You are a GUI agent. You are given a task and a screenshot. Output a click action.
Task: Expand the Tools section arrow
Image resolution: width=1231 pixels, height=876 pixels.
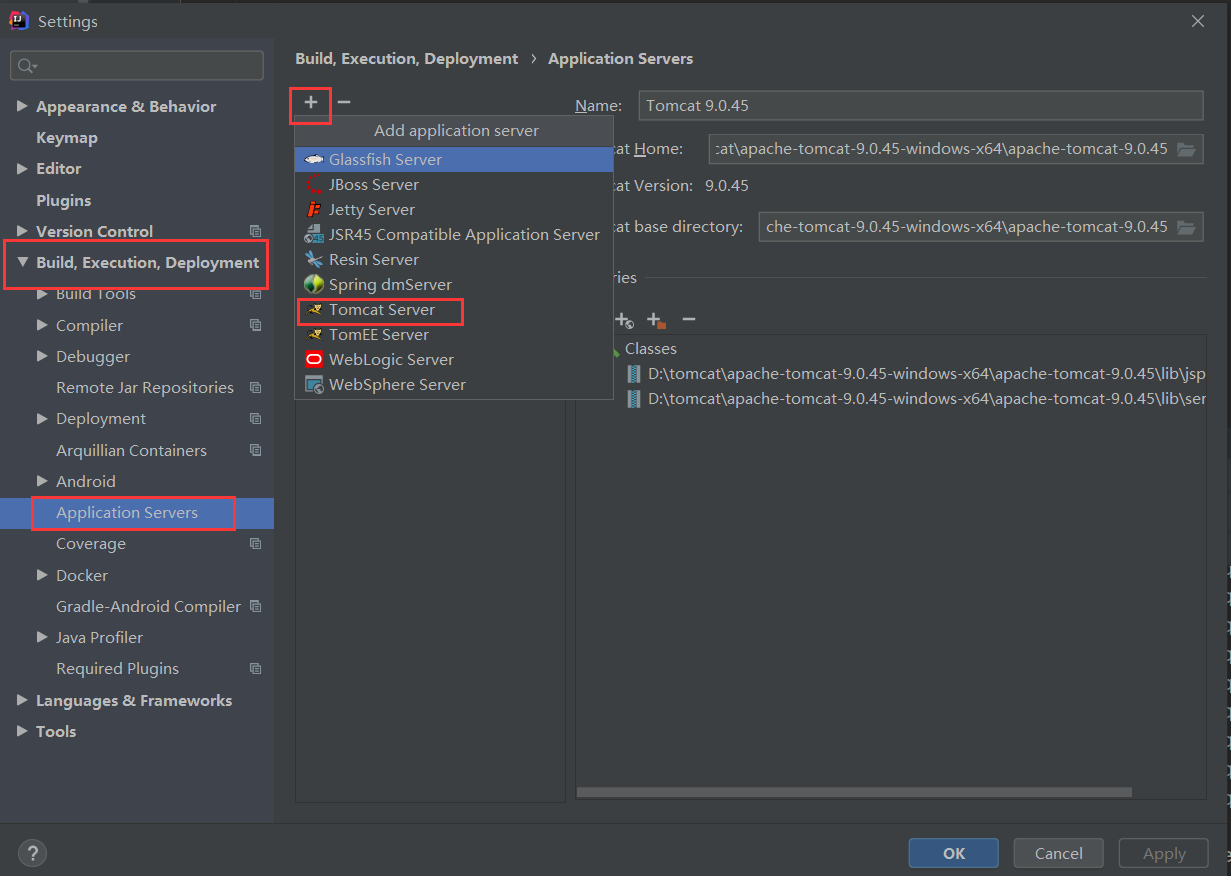point(22,731)
